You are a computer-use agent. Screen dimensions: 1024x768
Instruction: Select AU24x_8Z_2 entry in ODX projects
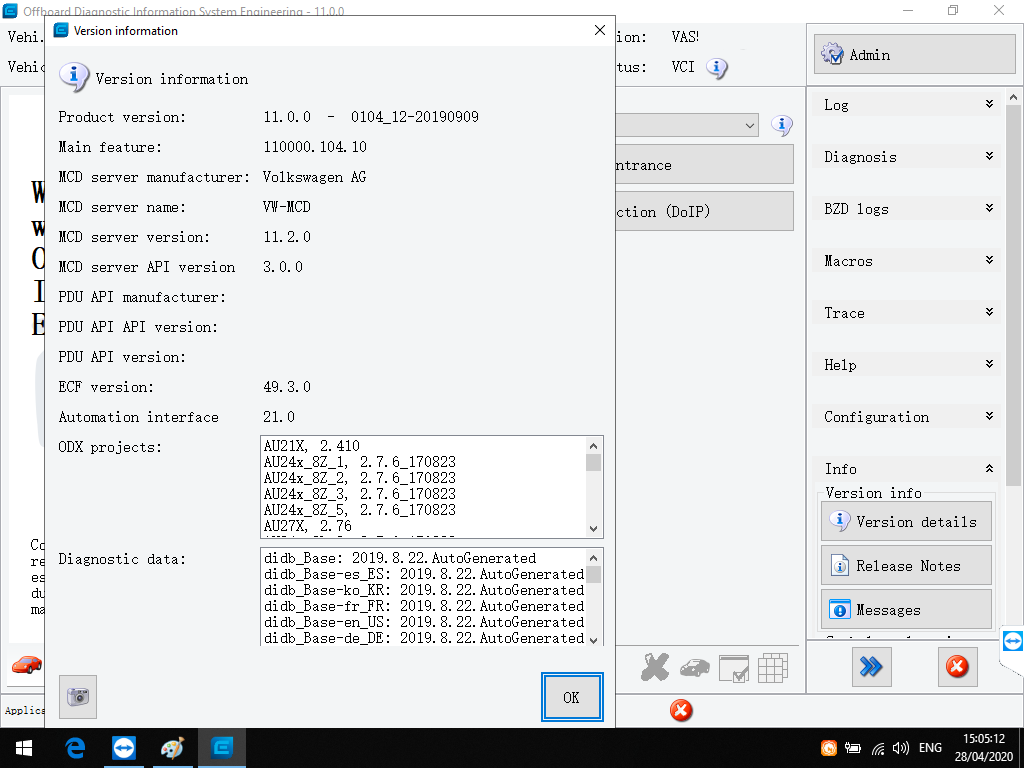360,478
